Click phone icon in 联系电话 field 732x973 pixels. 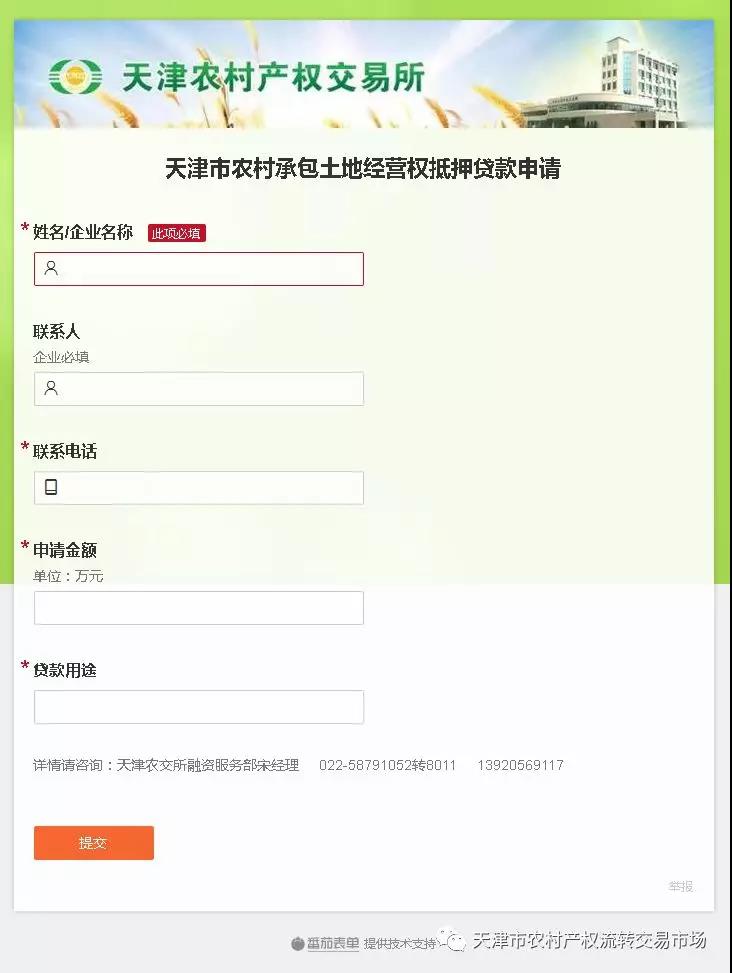51,487
